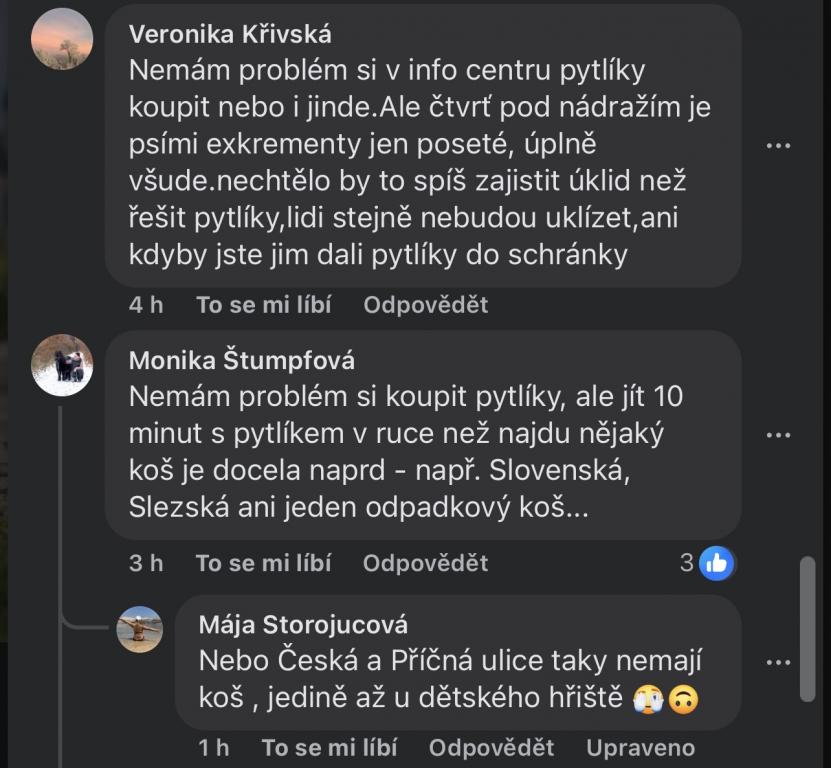831x768 pixels.
Task: Open Mája Storojucová's profile picture
Action: pos(139,629)
